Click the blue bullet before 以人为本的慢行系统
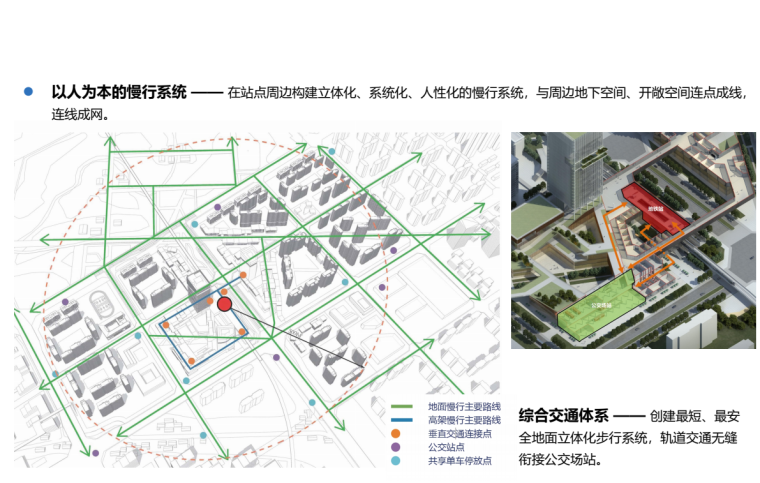This screenshot has height=483, width=760. (x=28, y=92)
